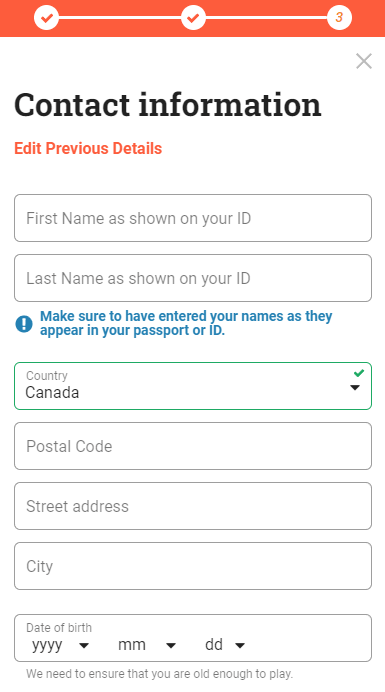
Task: Click into the Street address field
Action: click(x=193, y=506)
